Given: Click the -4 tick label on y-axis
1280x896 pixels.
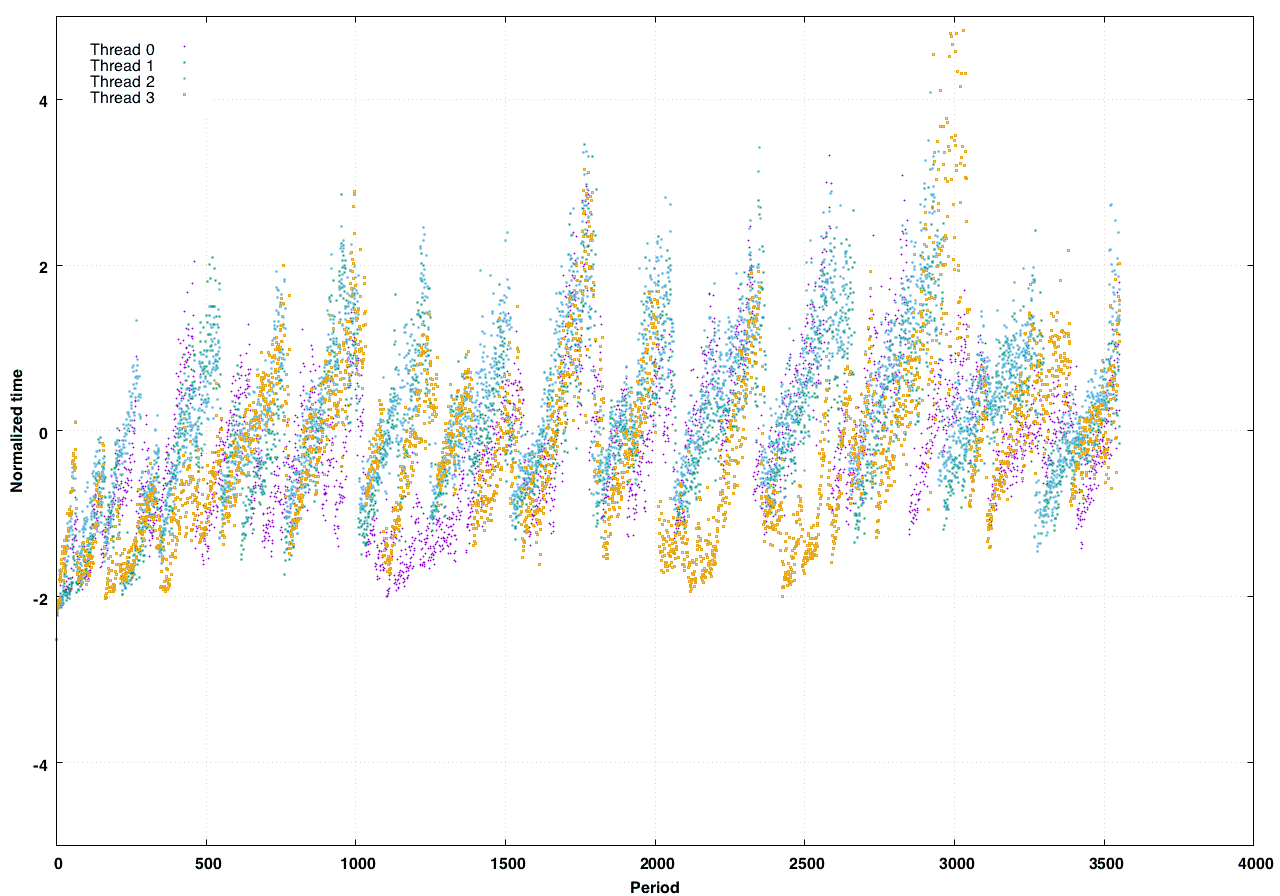Looking at the screenshot, I should tap(41, 763).
